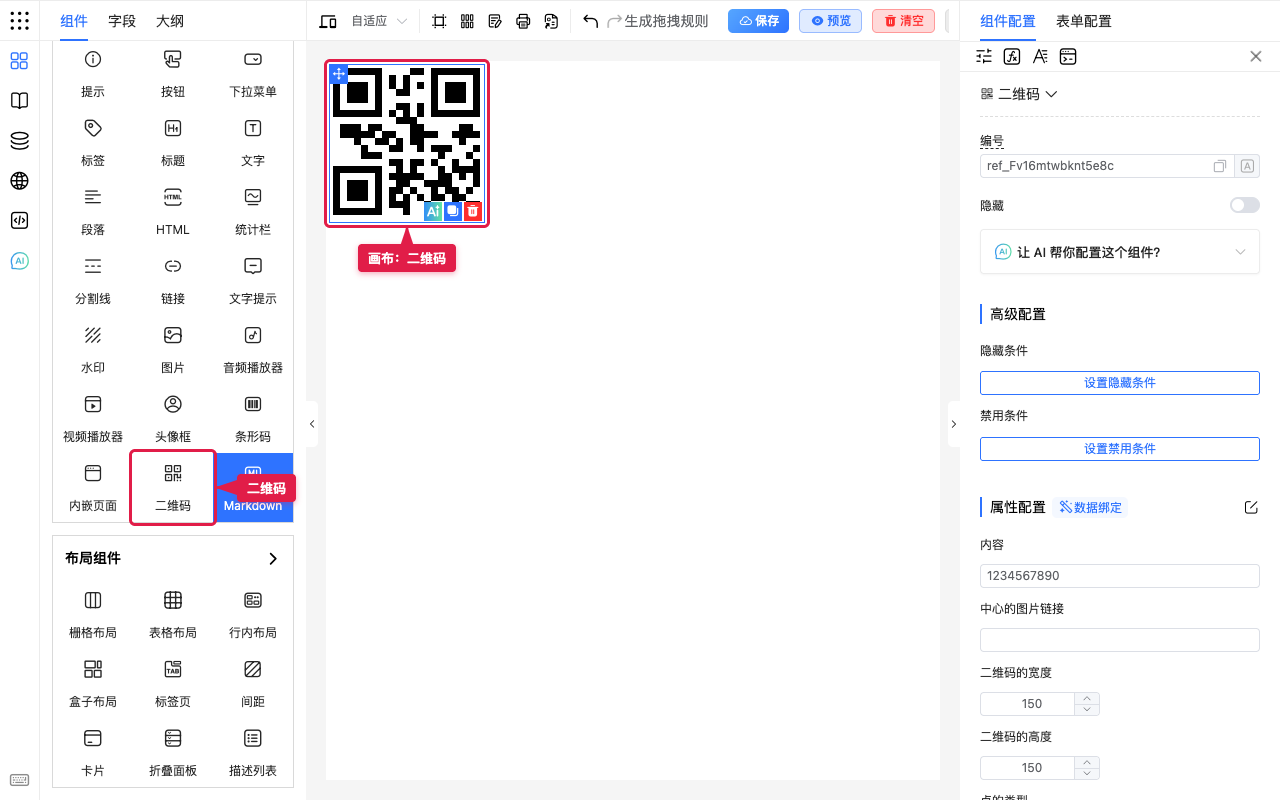The height and width of the screenshot is (800, 1280).
Task: Add the 表格布局 layout component
Action: (173, 614)
